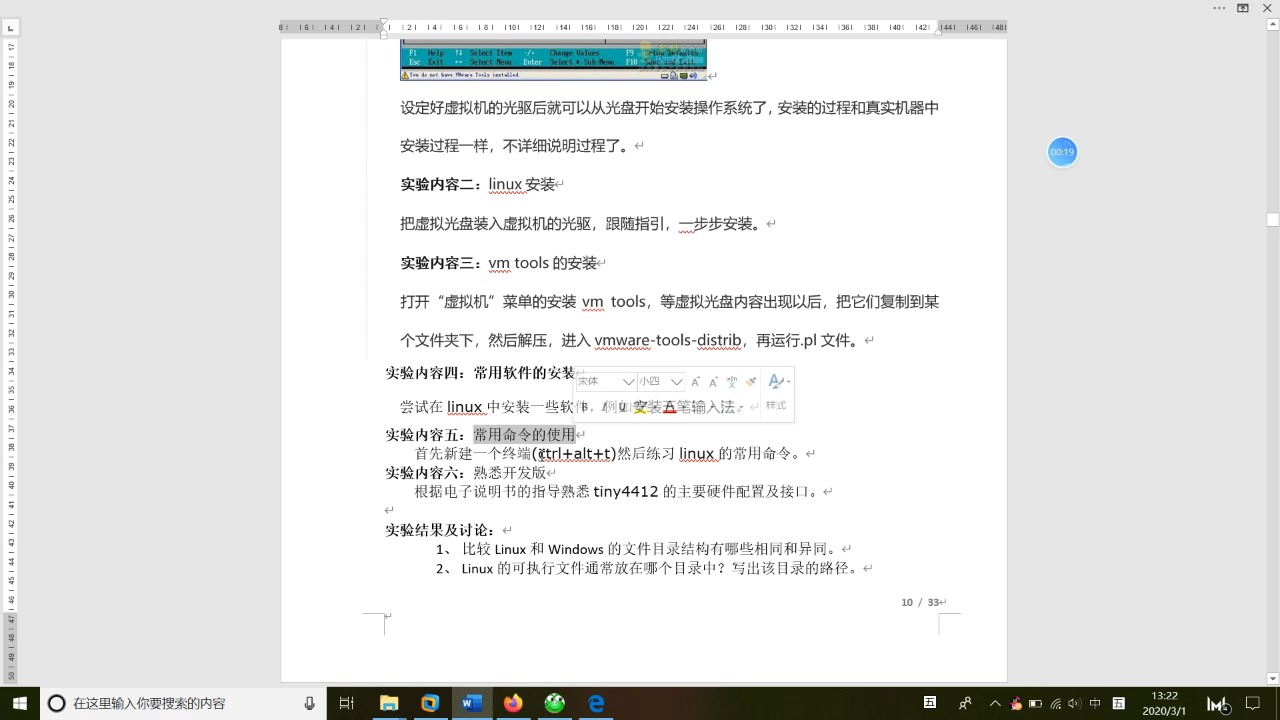Open the three-dot options menu
Image resolution: width=1280 pixels, height=720 pixels.
1219,8
